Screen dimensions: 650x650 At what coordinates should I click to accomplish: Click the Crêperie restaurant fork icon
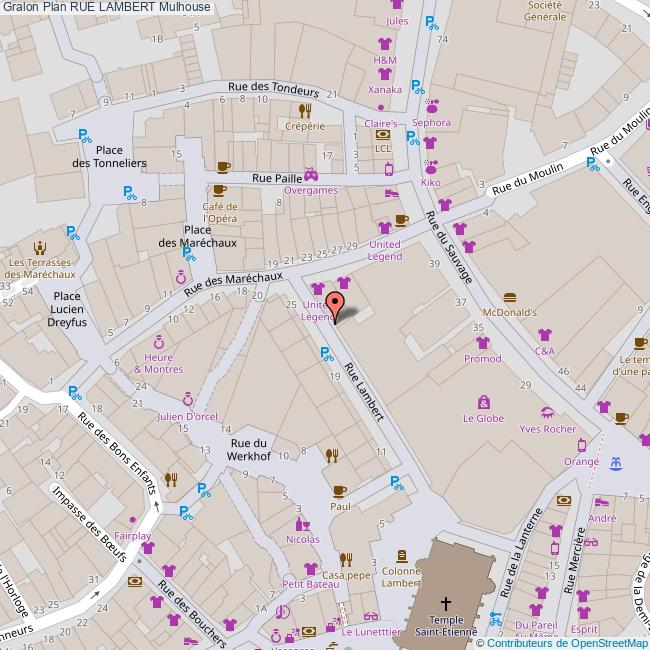(x=305, y=111)
